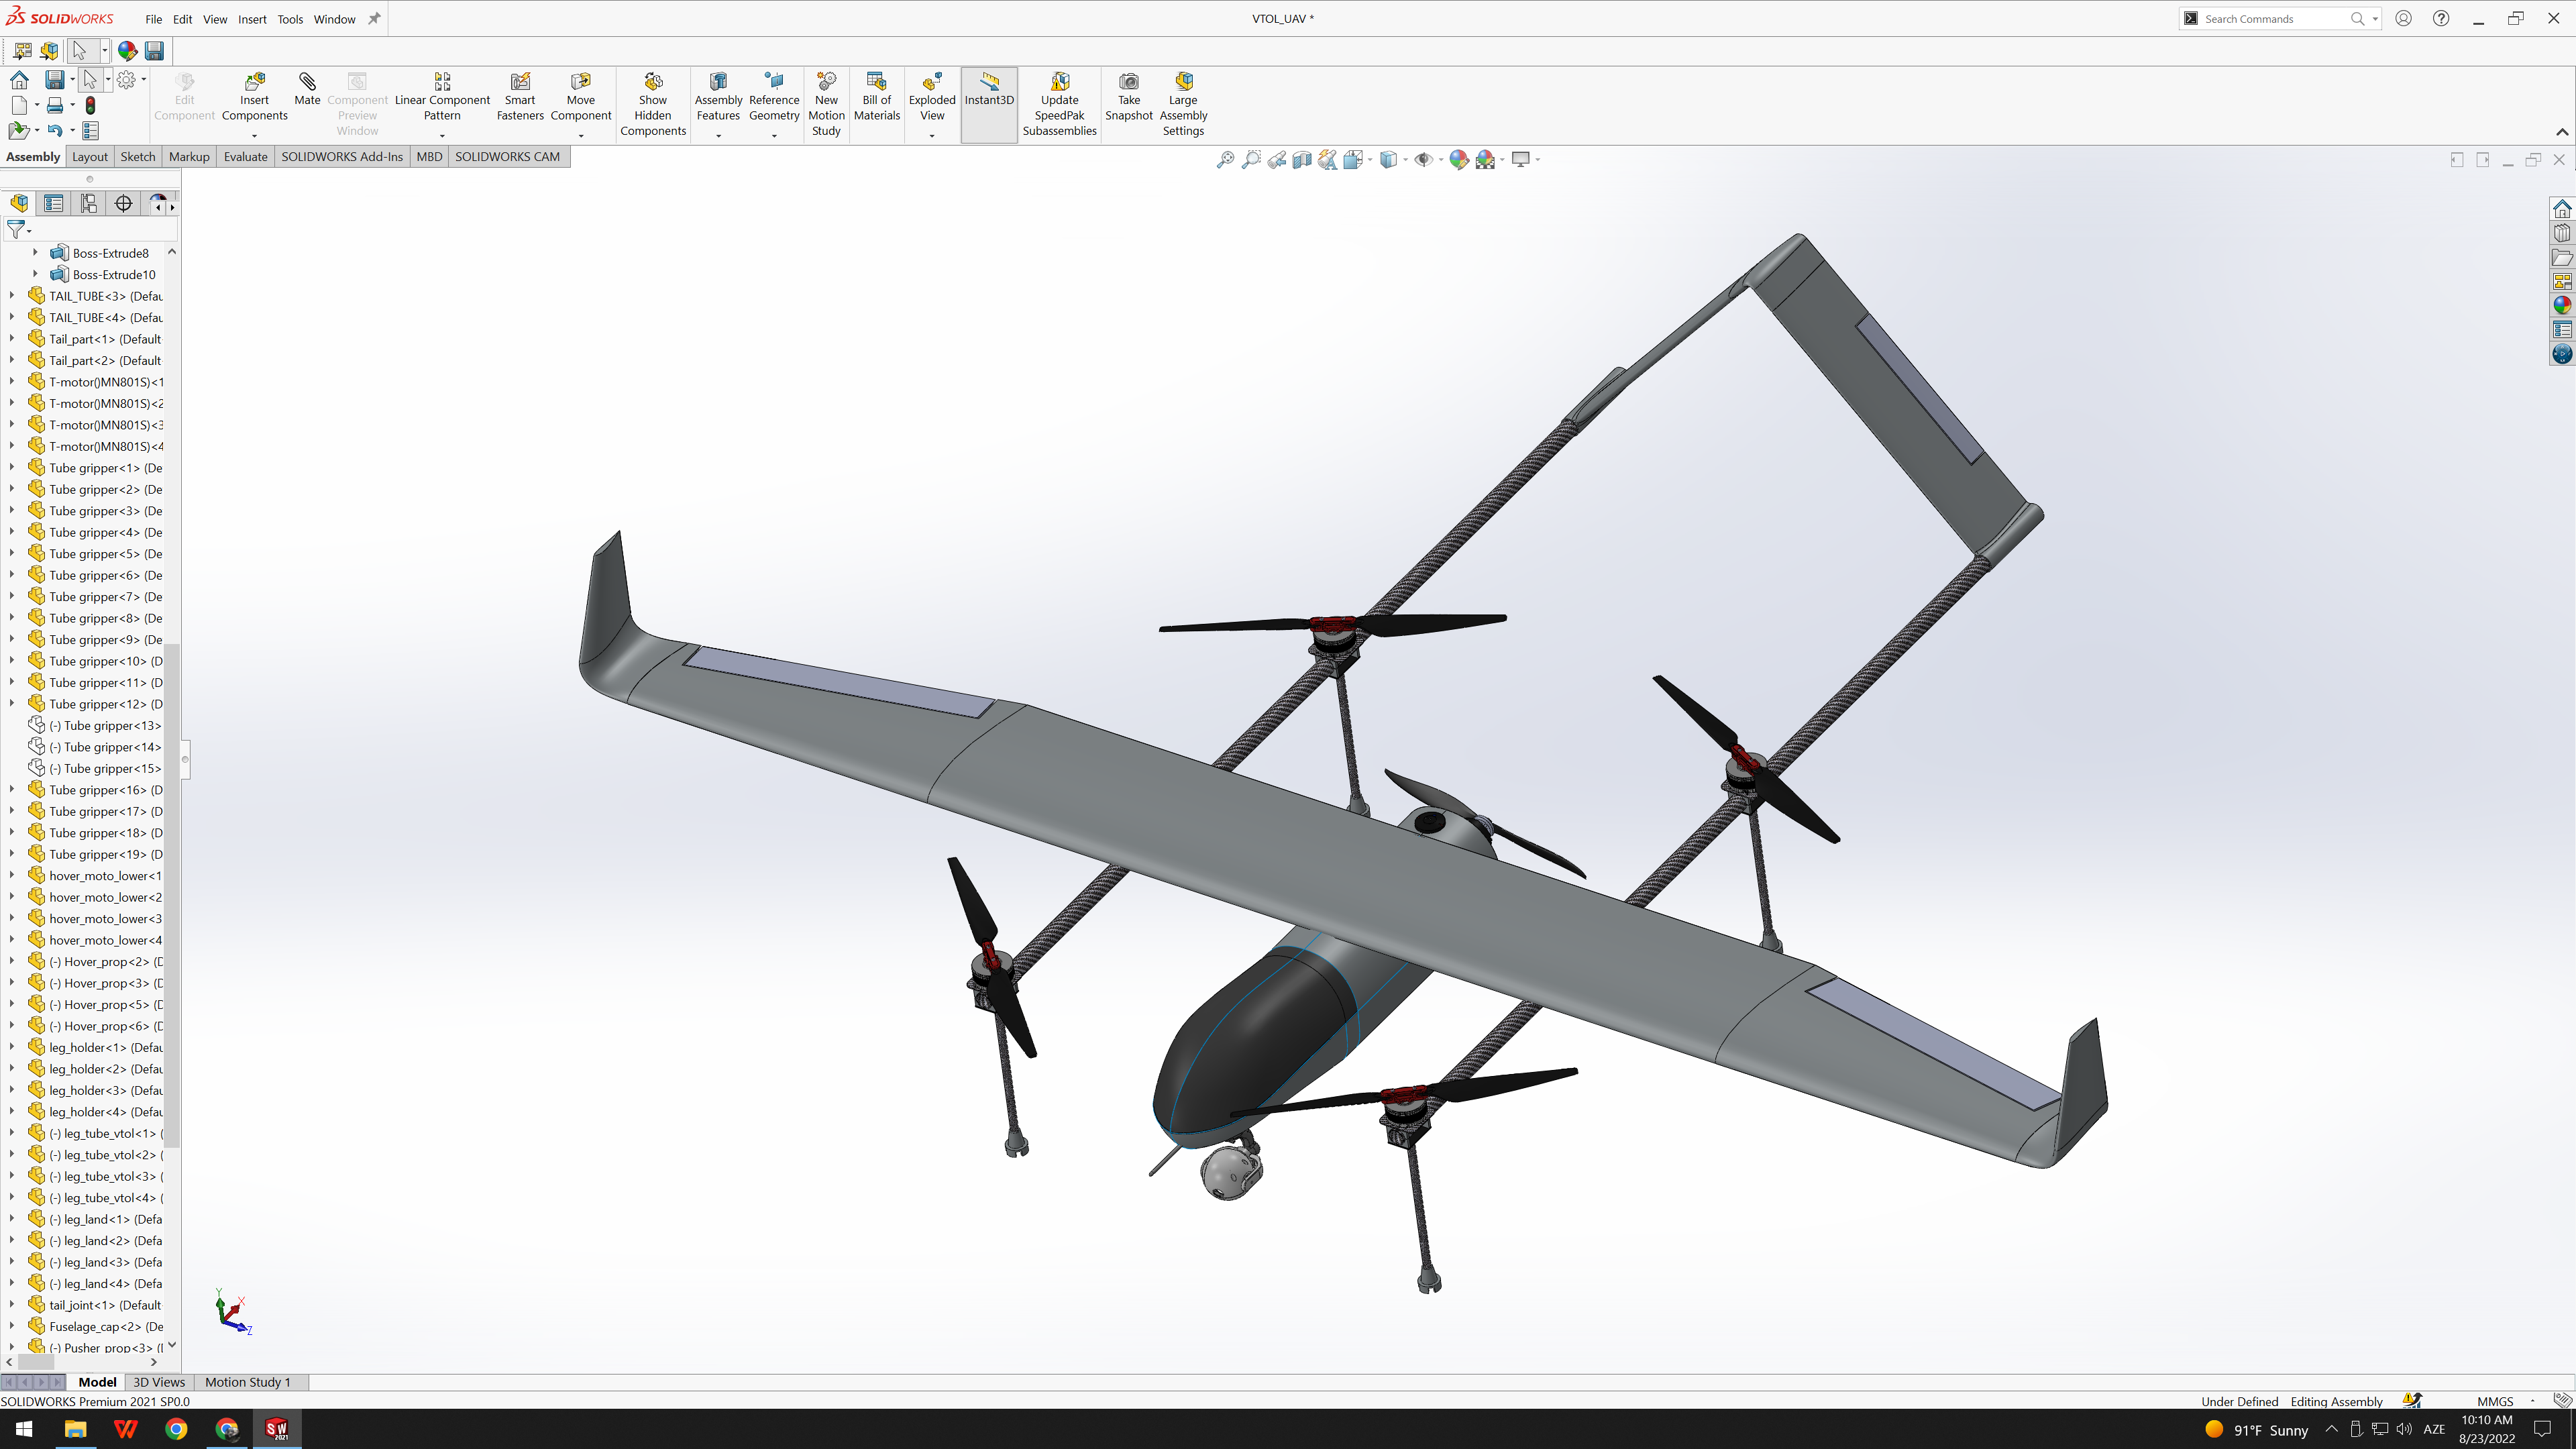Click the feature tree filter box
The image size is (2576, 1449).
pos(90,230)
